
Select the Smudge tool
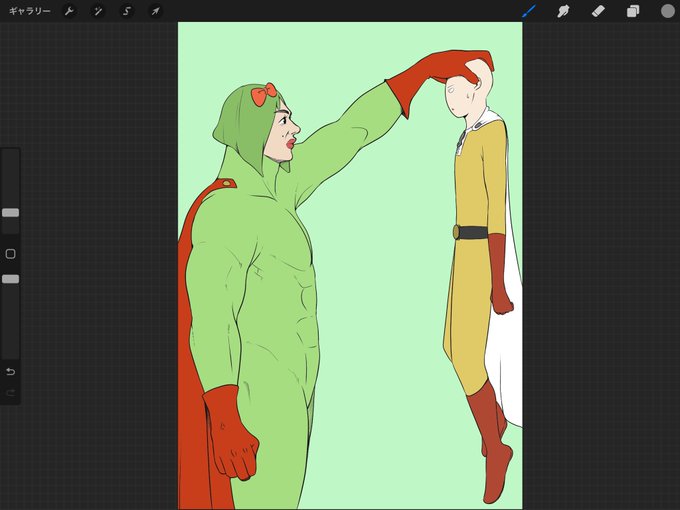(x=563, y=11)
